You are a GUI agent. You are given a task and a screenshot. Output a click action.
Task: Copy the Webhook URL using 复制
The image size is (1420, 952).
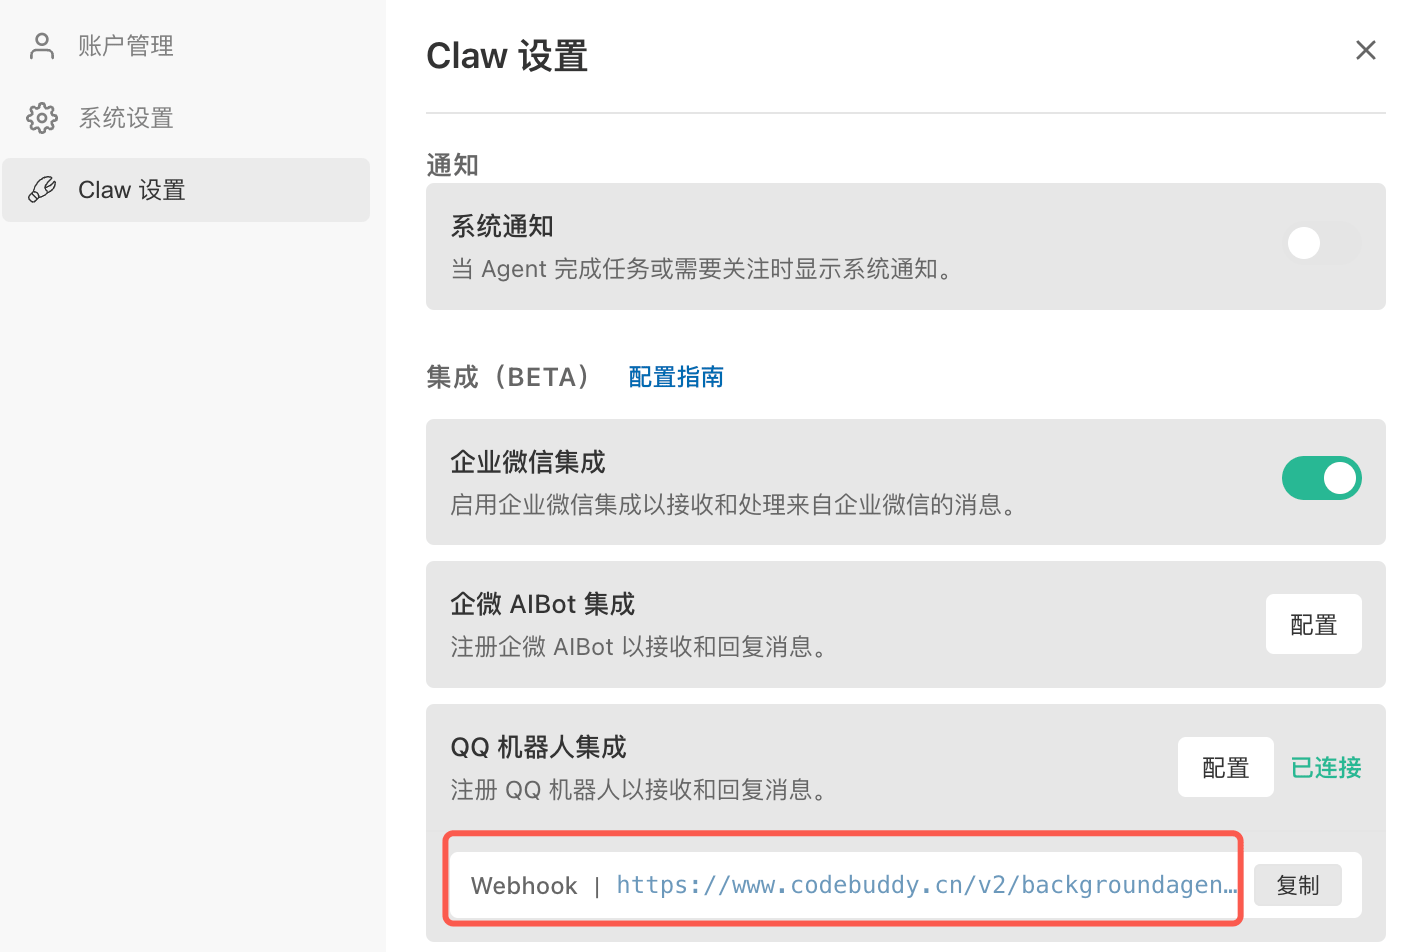click(1298, 885)
